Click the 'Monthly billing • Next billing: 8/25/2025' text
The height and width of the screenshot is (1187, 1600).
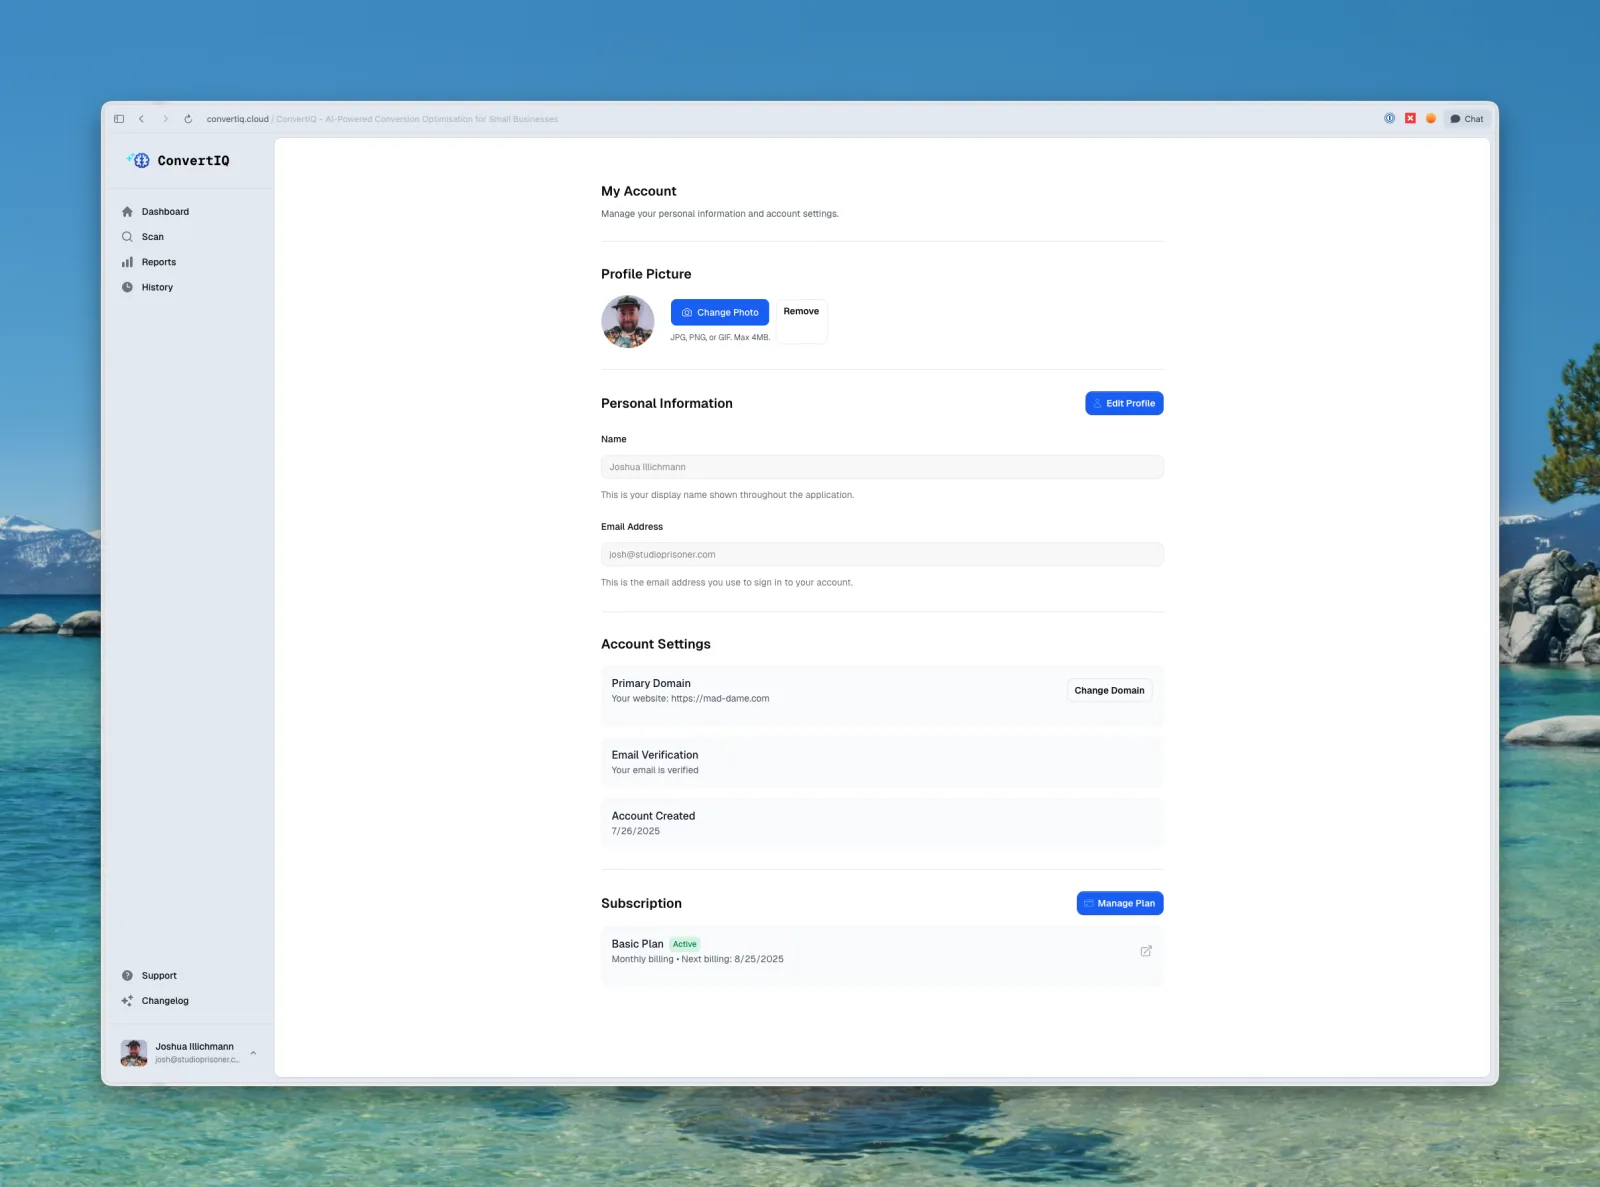pos(698,959)
